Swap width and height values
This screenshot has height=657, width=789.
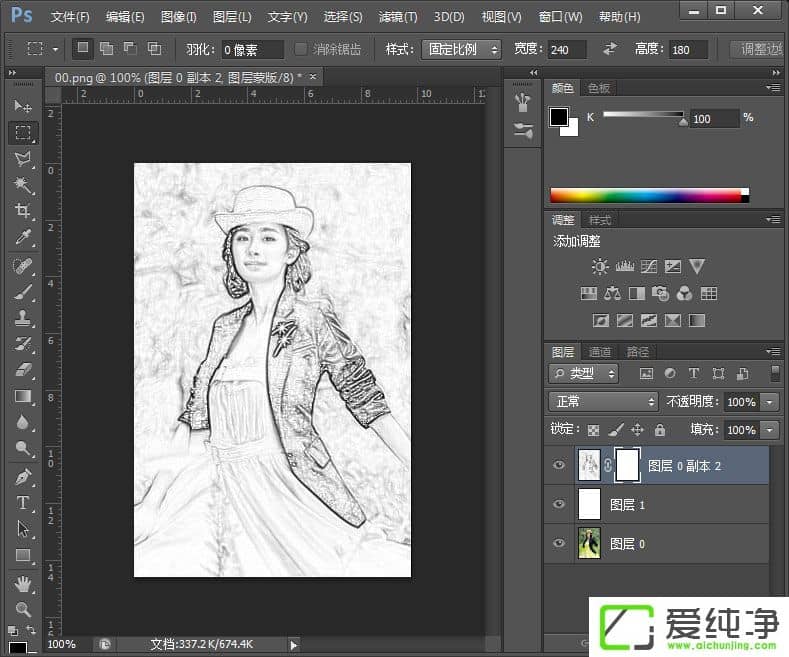[x=609, y=49]
